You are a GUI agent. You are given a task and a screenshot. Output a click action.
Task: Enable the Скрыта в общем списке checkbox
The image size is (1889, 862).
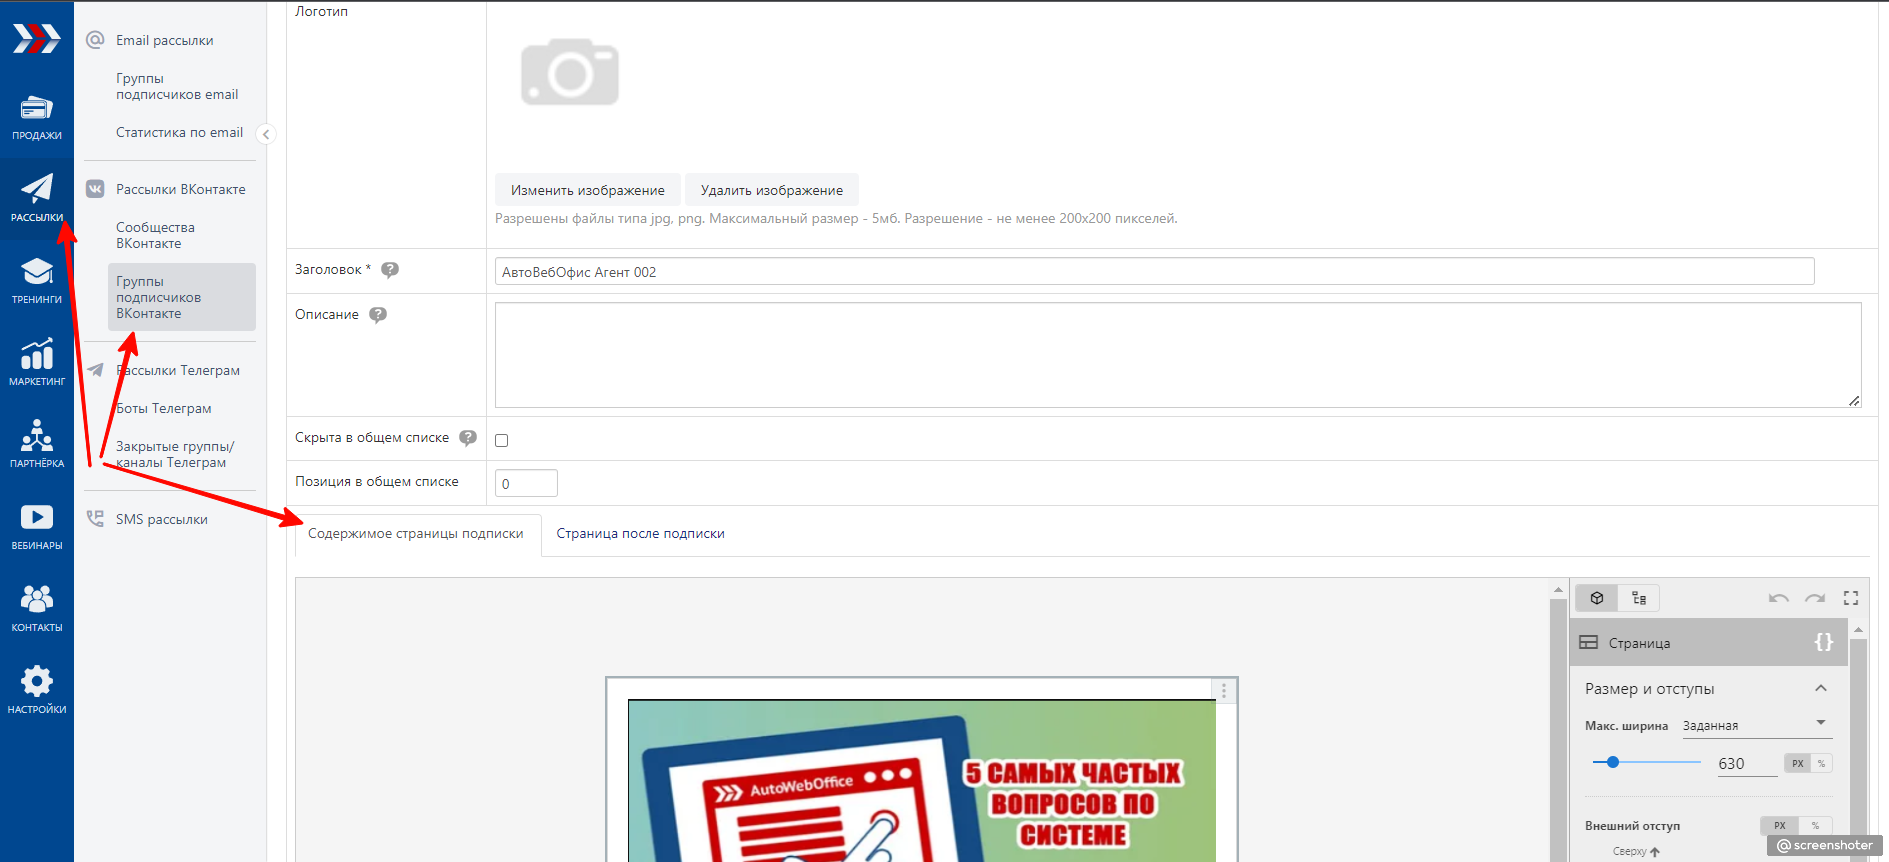pos(502,441)
